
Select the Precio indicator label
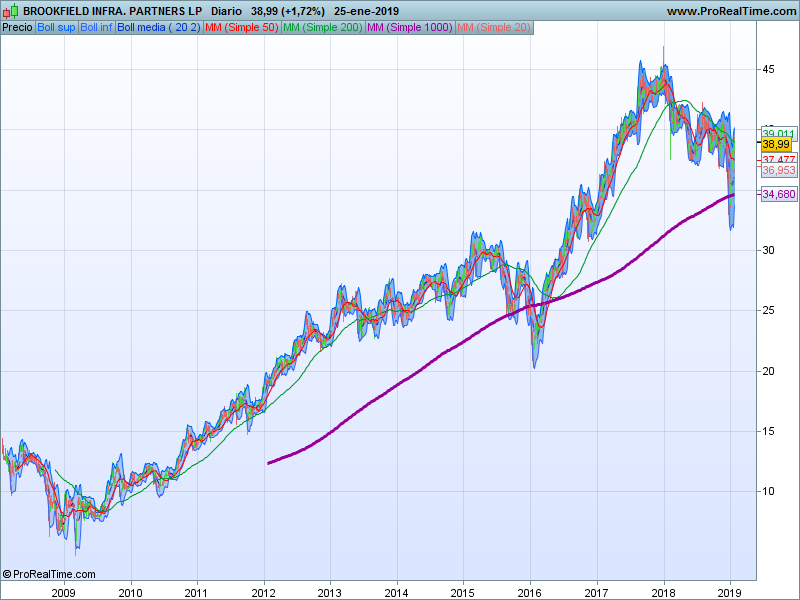point(18,28)
